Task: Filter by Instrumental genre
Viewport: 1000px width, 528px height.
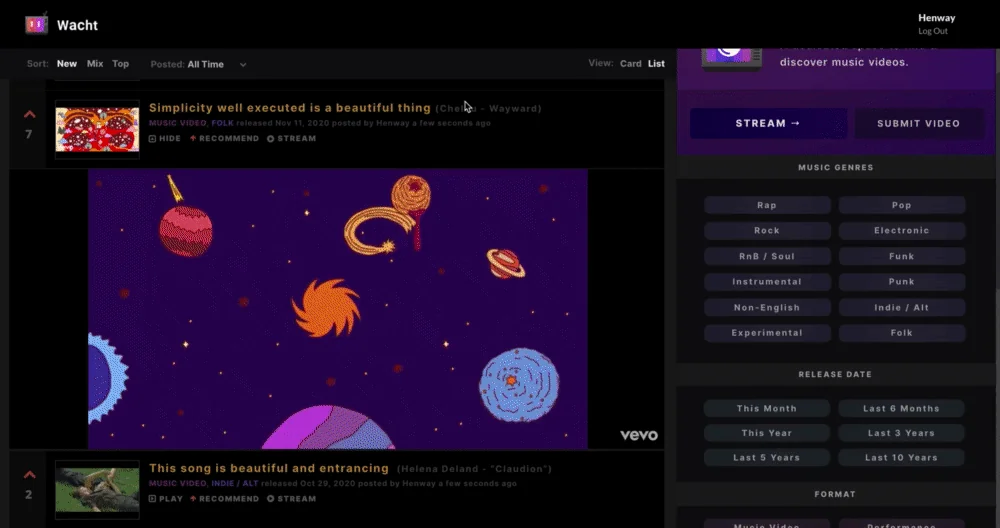Action: coord(767,281)
